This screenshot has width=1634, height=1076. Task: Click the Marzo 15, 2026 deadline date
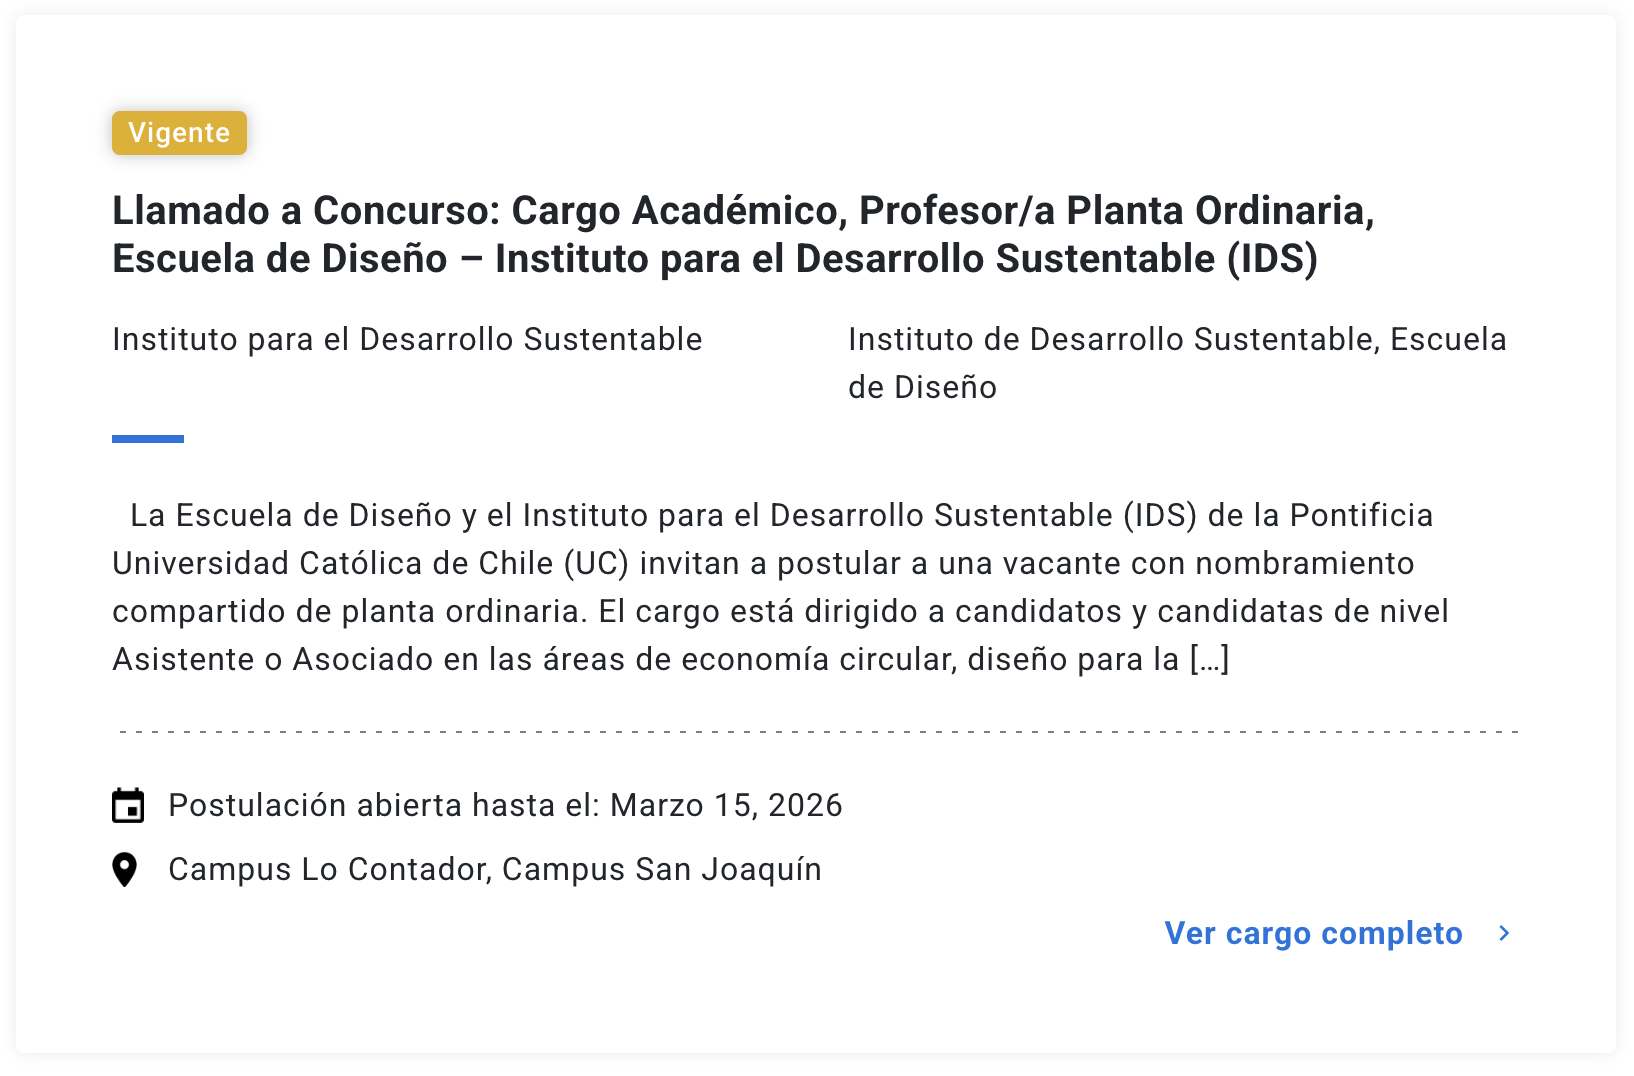(726, 805)
